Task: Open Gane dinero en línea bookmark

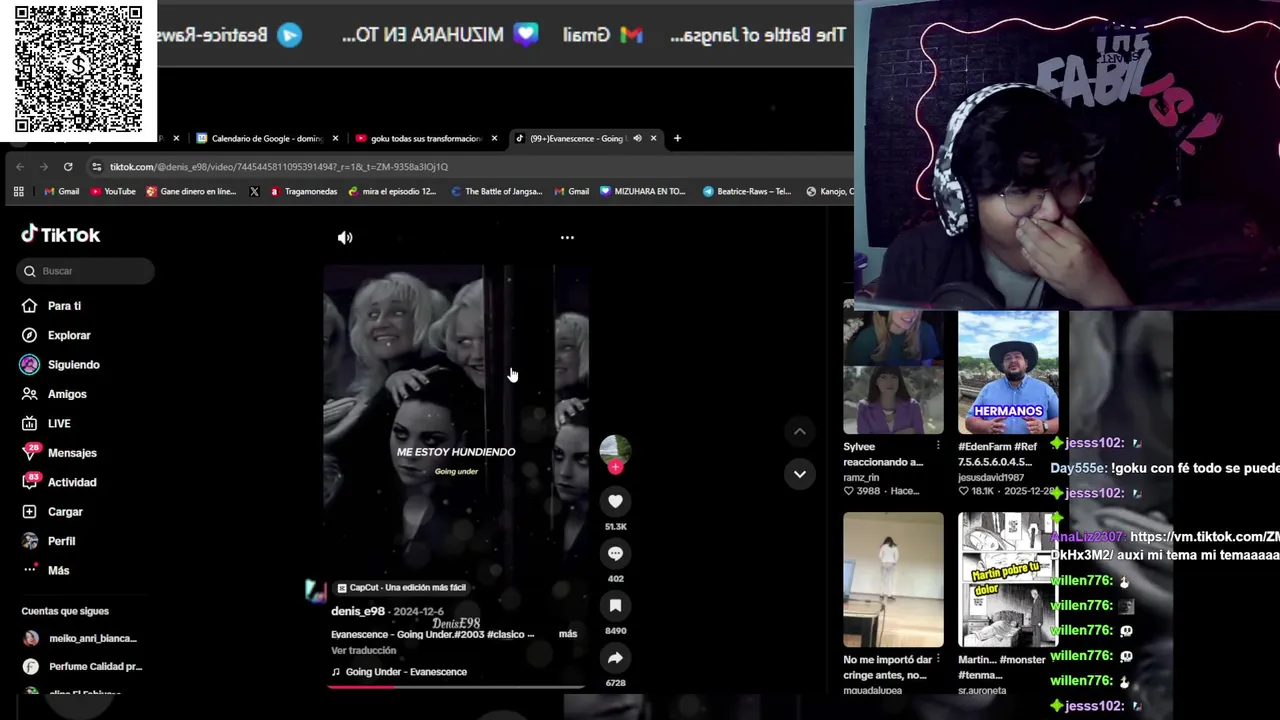Action: [x=191, y=191]
